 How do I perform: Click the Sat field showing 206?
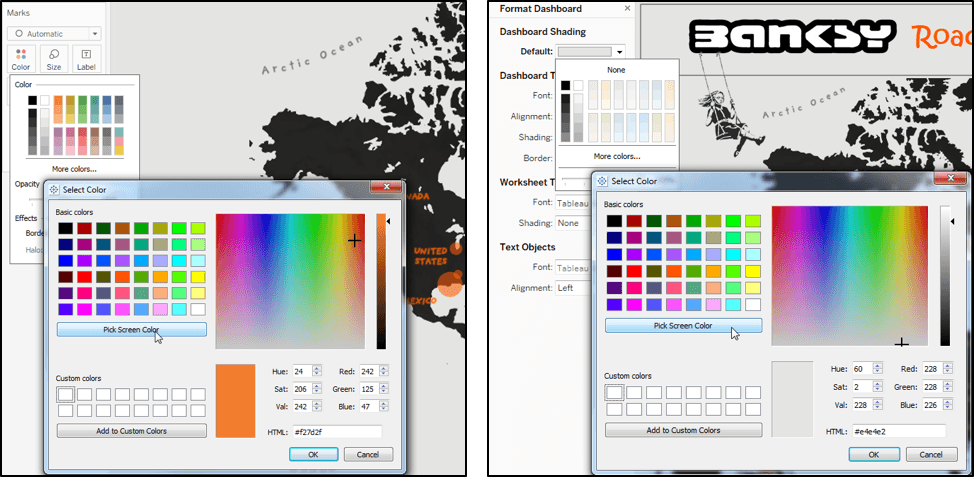tap(302, 389)
